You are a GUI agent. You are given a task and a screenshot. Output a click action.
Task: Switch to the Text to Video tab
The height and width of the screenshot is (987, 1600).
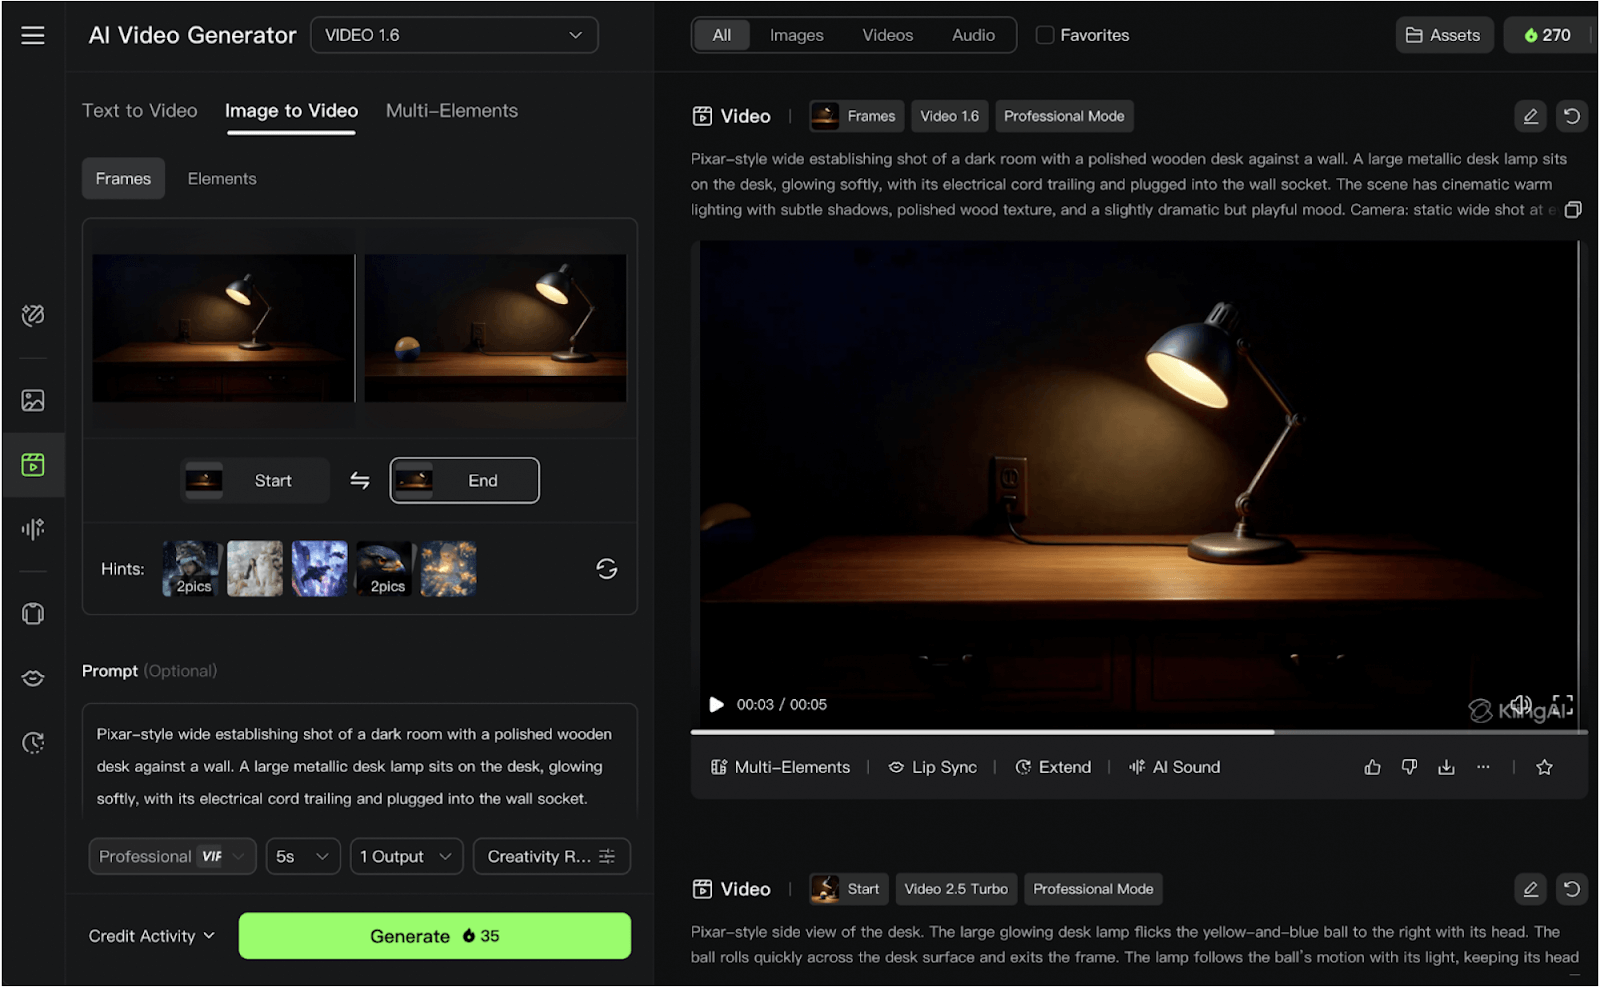click(139, 111)
